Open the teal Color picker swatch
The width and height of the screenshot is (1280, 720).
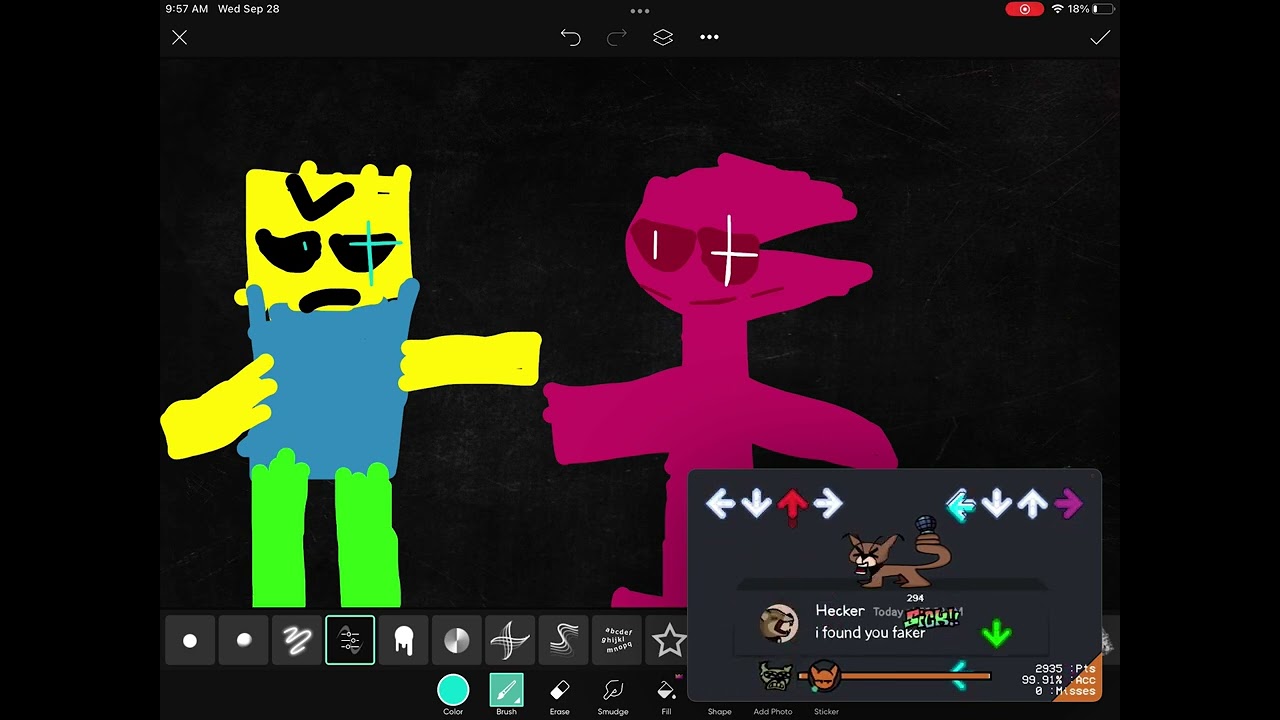point(453,690)
